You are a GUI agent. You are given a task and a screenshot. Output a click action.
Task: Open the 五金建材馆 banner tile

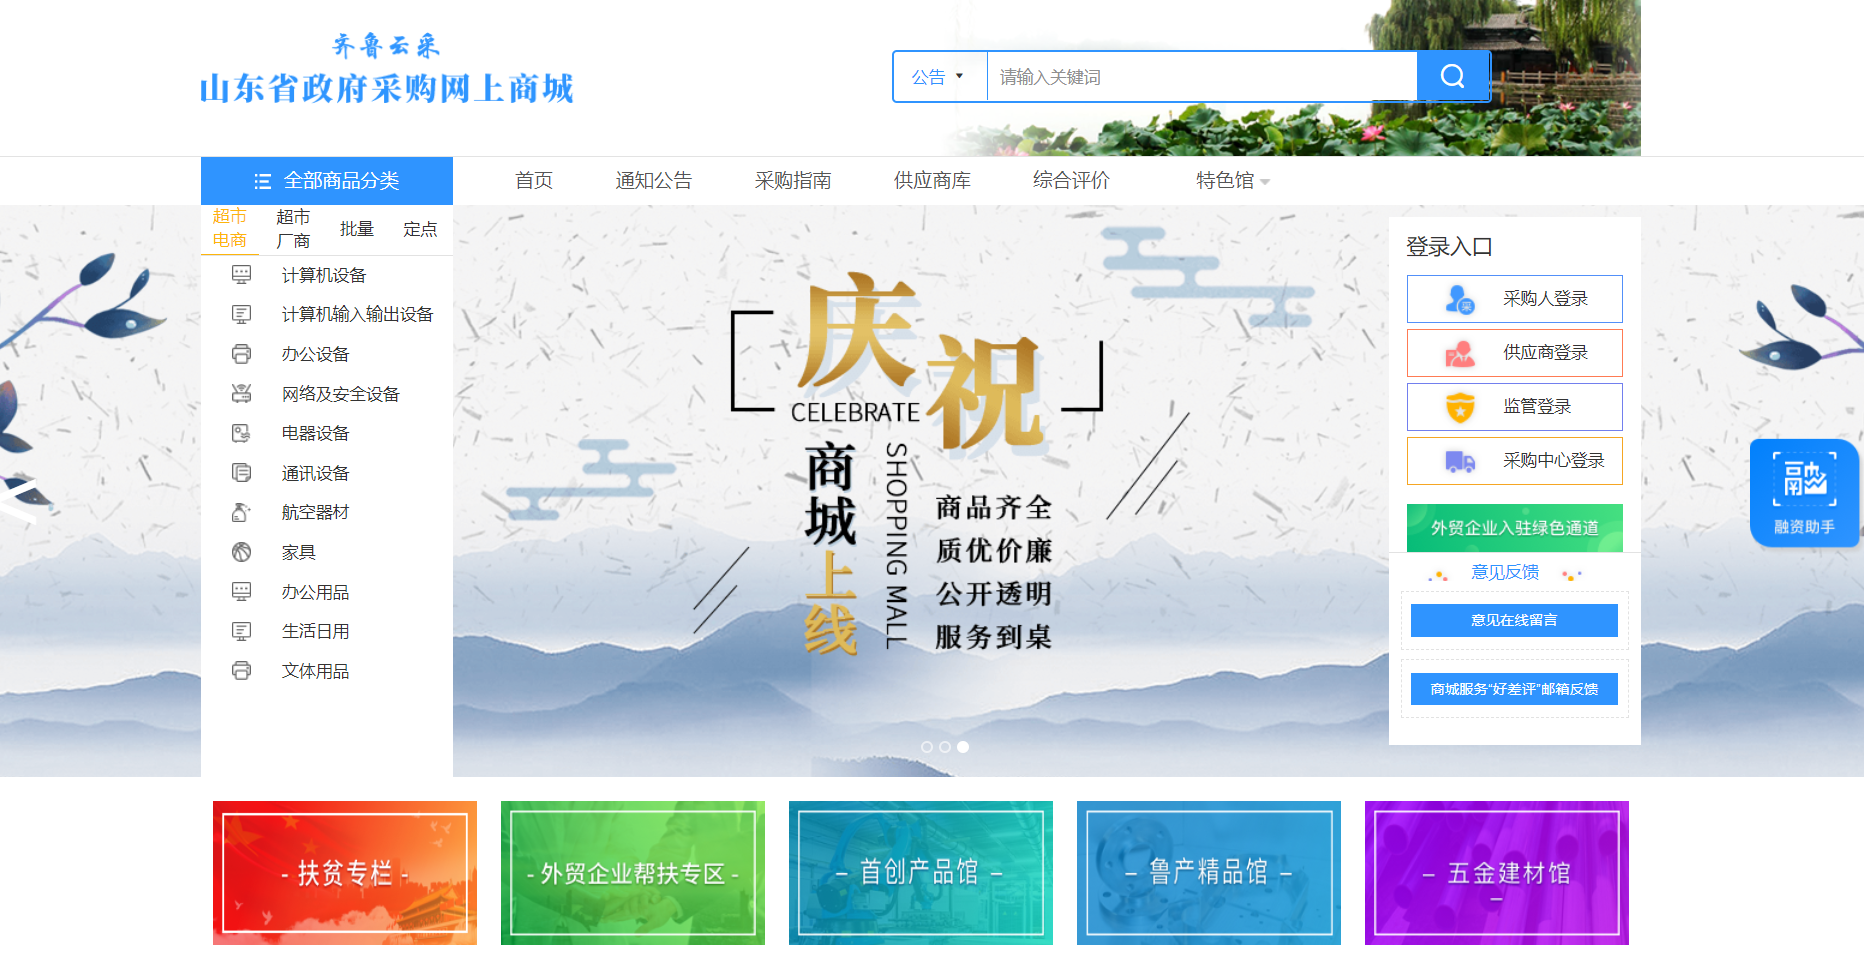[1497, 873]
